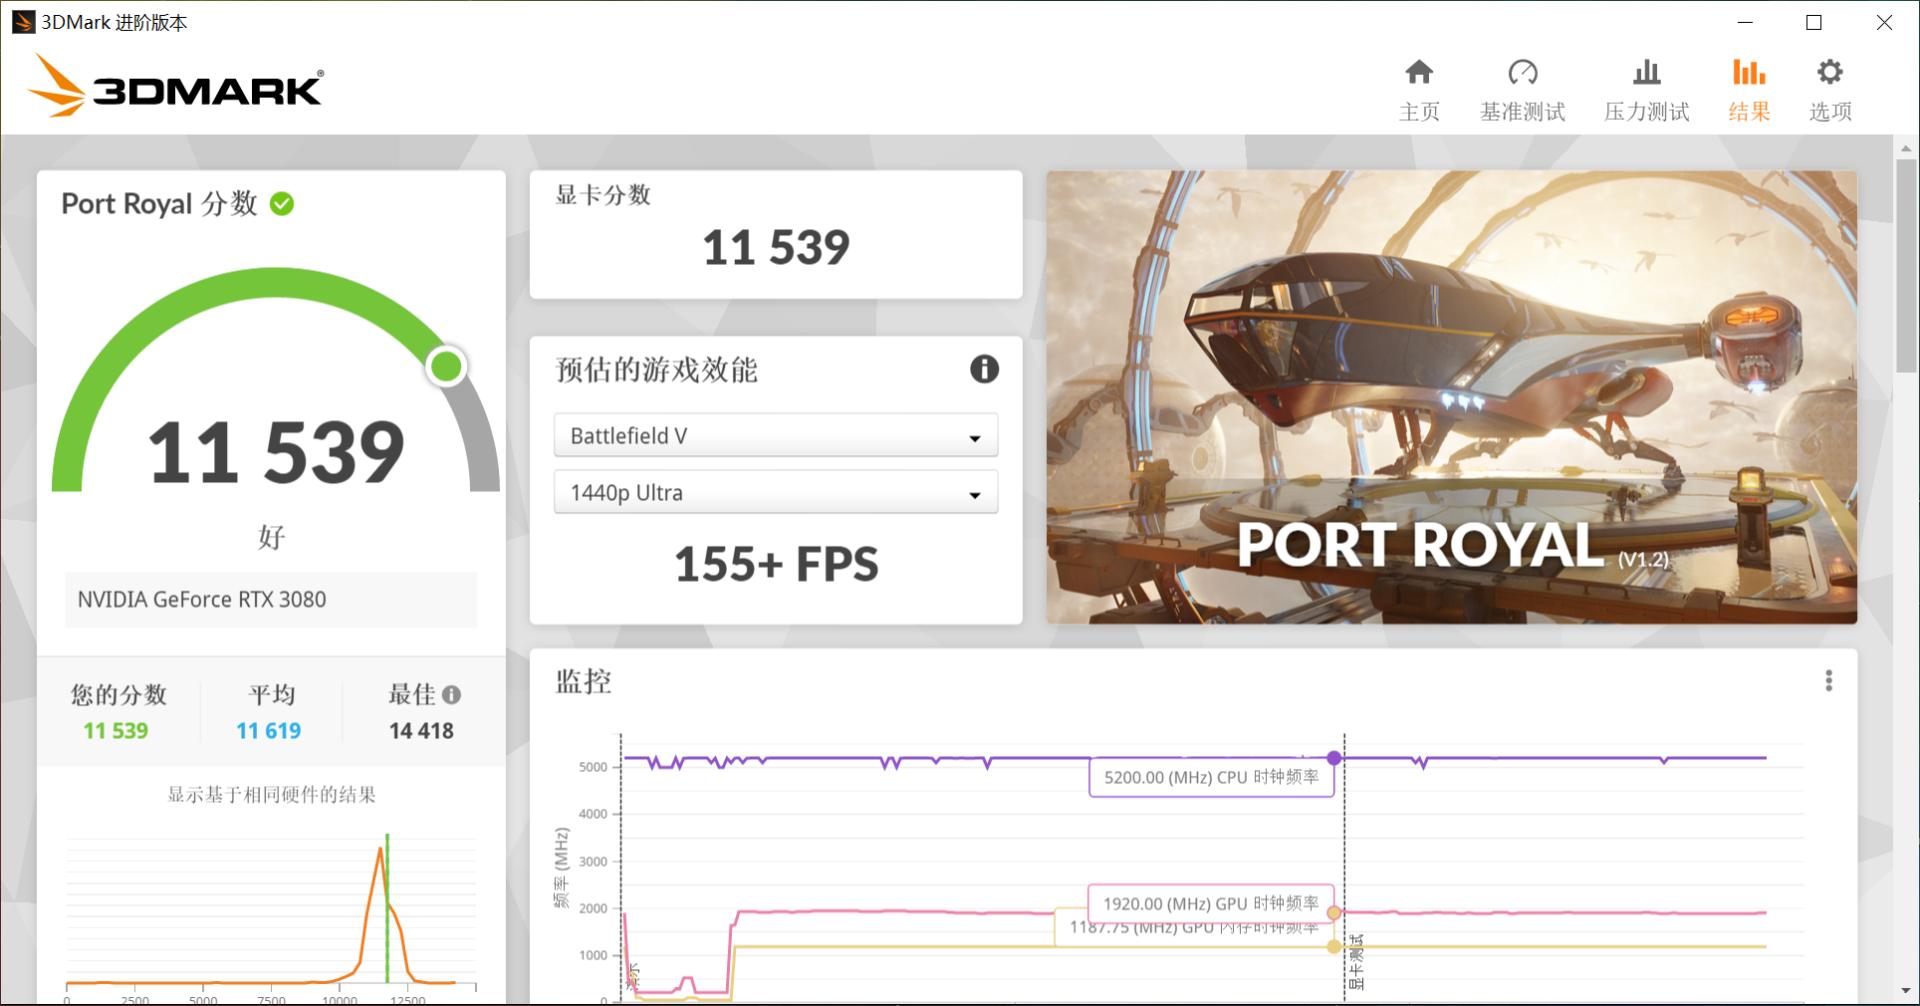Click the Port Royal preview image
Viewport: 1920px width, 1006px height.
1452,396
